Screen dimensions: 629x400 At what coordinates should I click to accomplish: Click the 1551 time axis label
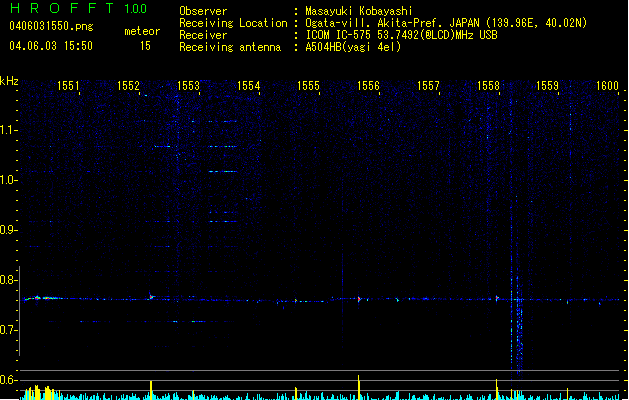pyautogui.click(x=68, y=85)
